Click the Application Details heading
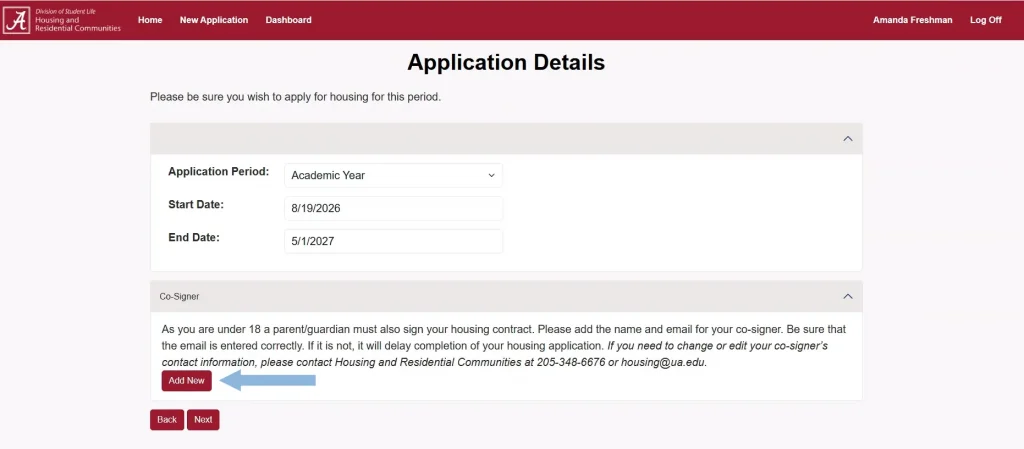The image size is (1024, 449). pos(506,62)
